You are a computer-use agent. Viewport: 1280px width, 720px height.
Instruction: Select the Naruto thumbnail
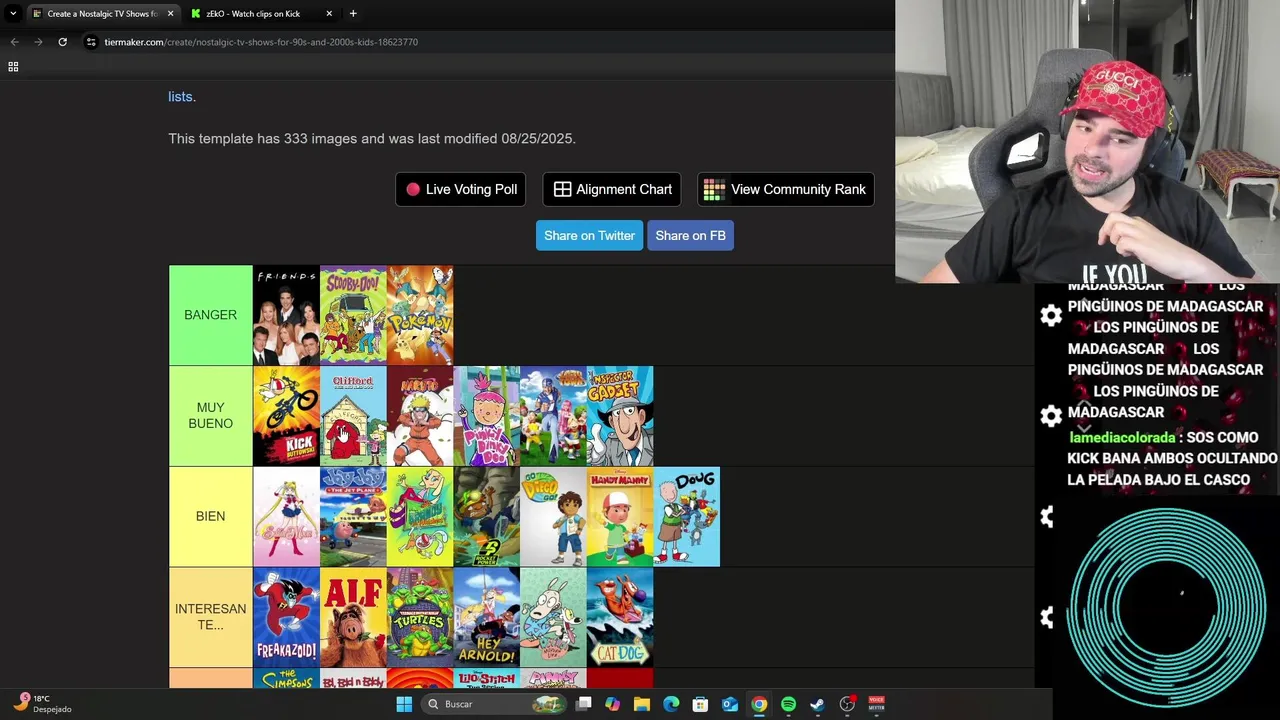click(420, 416)
